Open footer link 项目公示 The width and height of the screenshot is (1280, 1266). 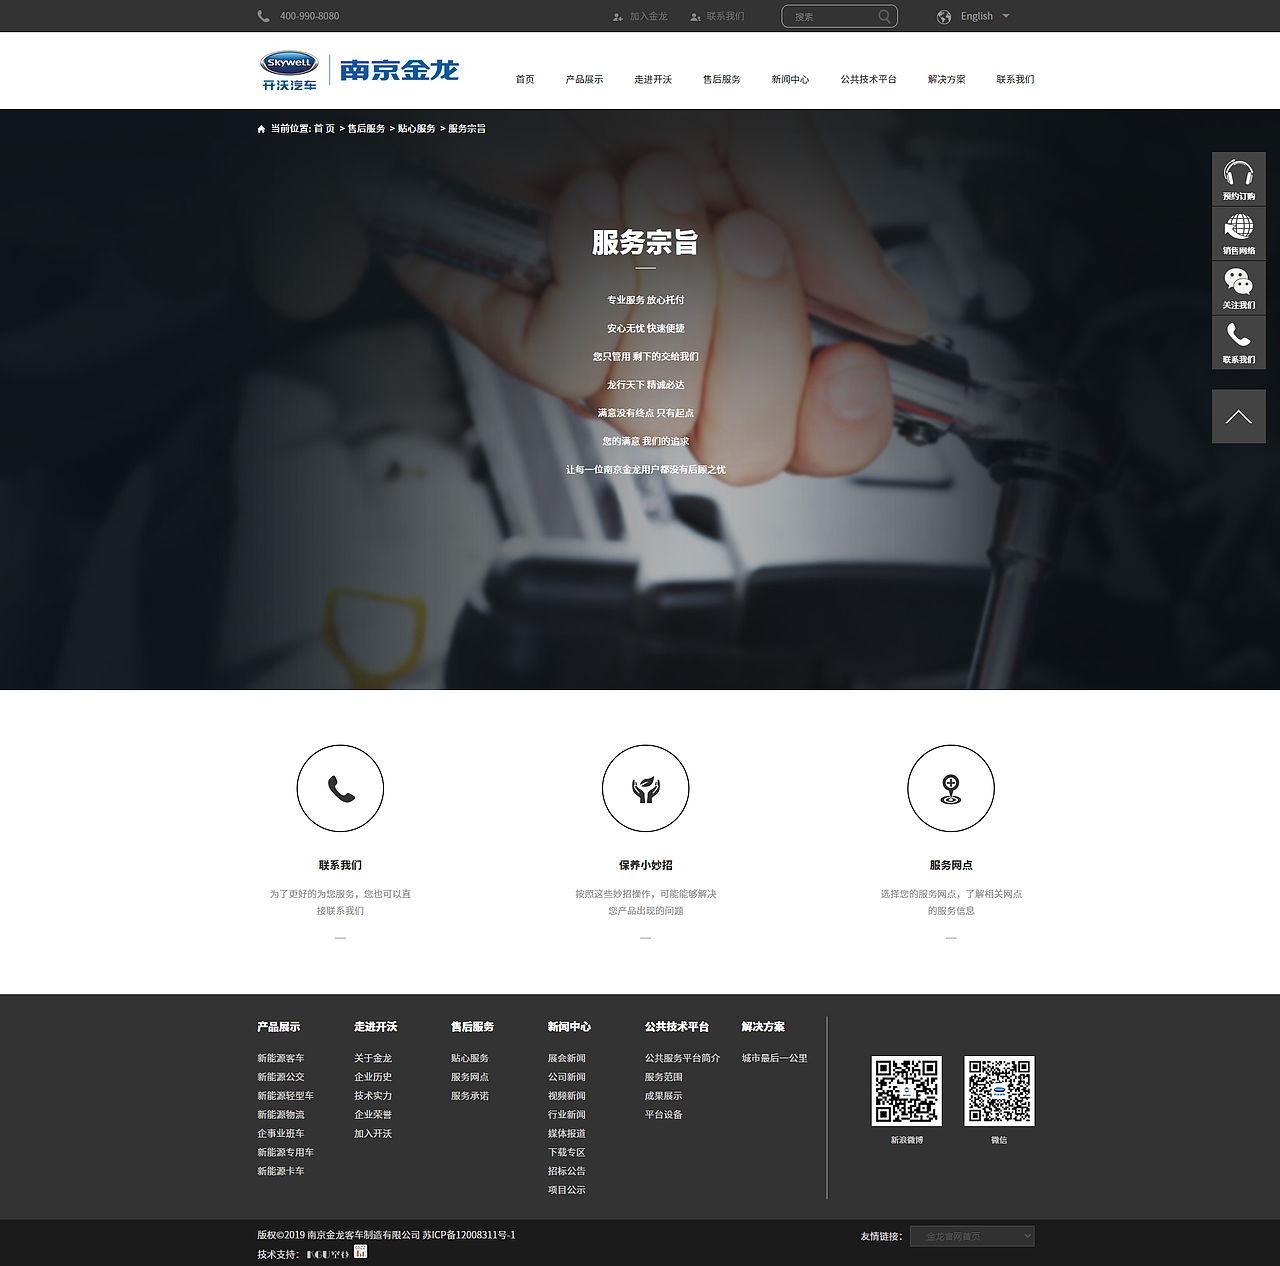click(x=567, y=1190)
